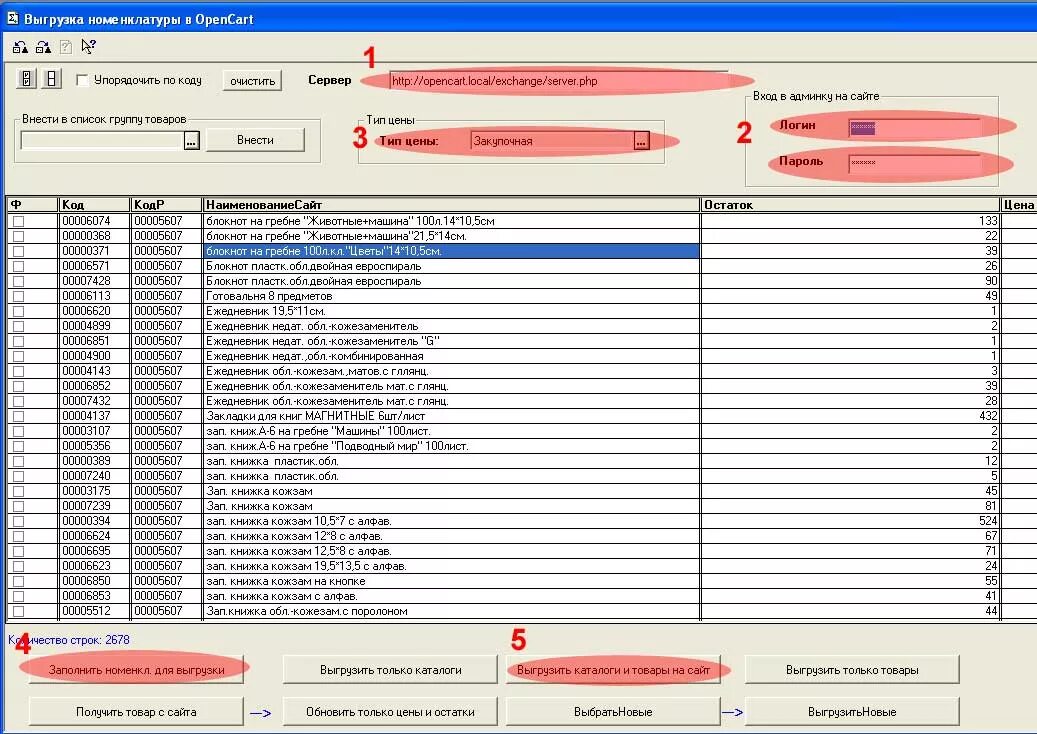This screenshot has height=734, width=1037.
Task: Click the Остаток value '133'
Action: click(x=988, y=221)
